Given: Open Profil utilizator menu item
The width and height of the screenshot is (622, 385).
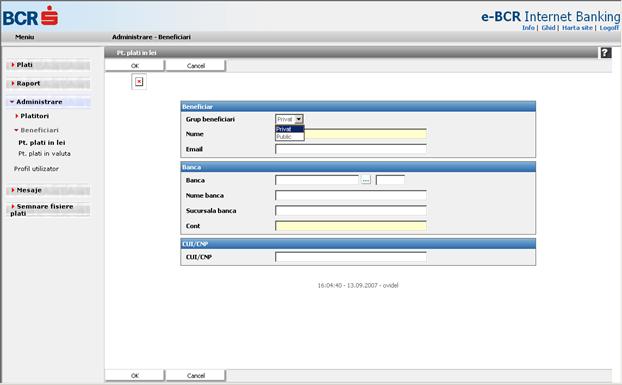Looking at the screenshot, I should (36, 169).
